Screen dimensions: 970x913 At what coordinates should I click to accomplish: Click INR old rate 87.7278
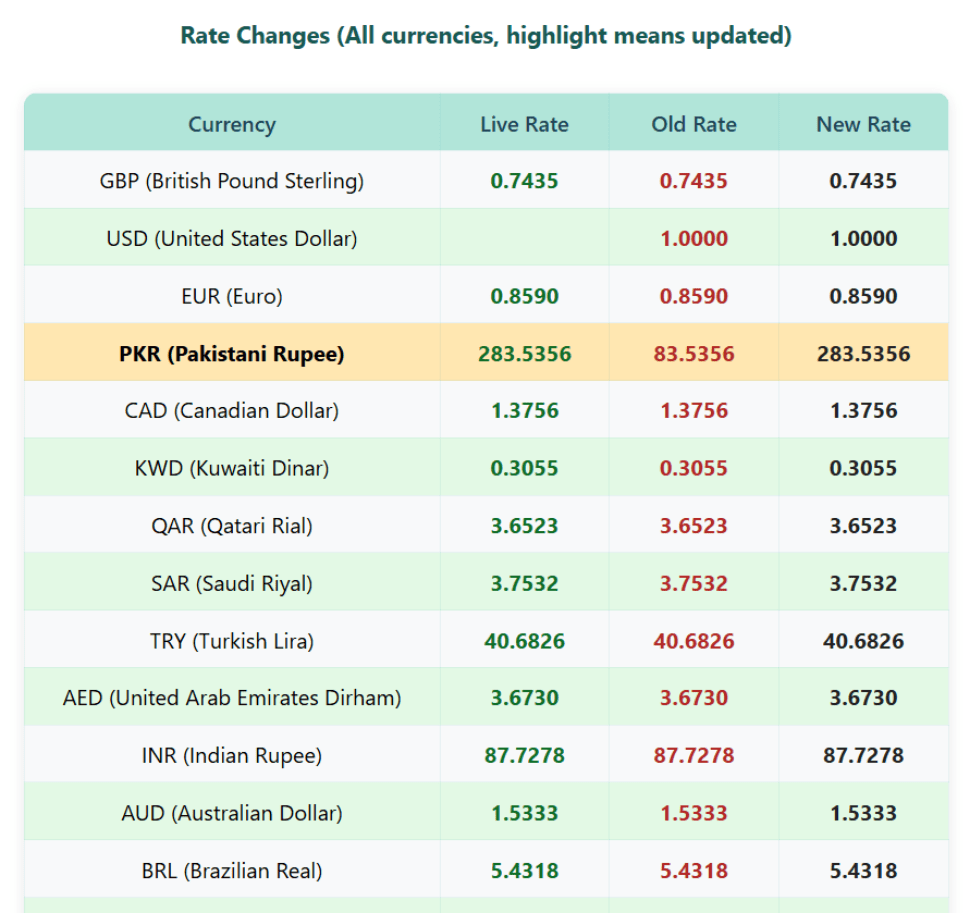pos(694,756)
